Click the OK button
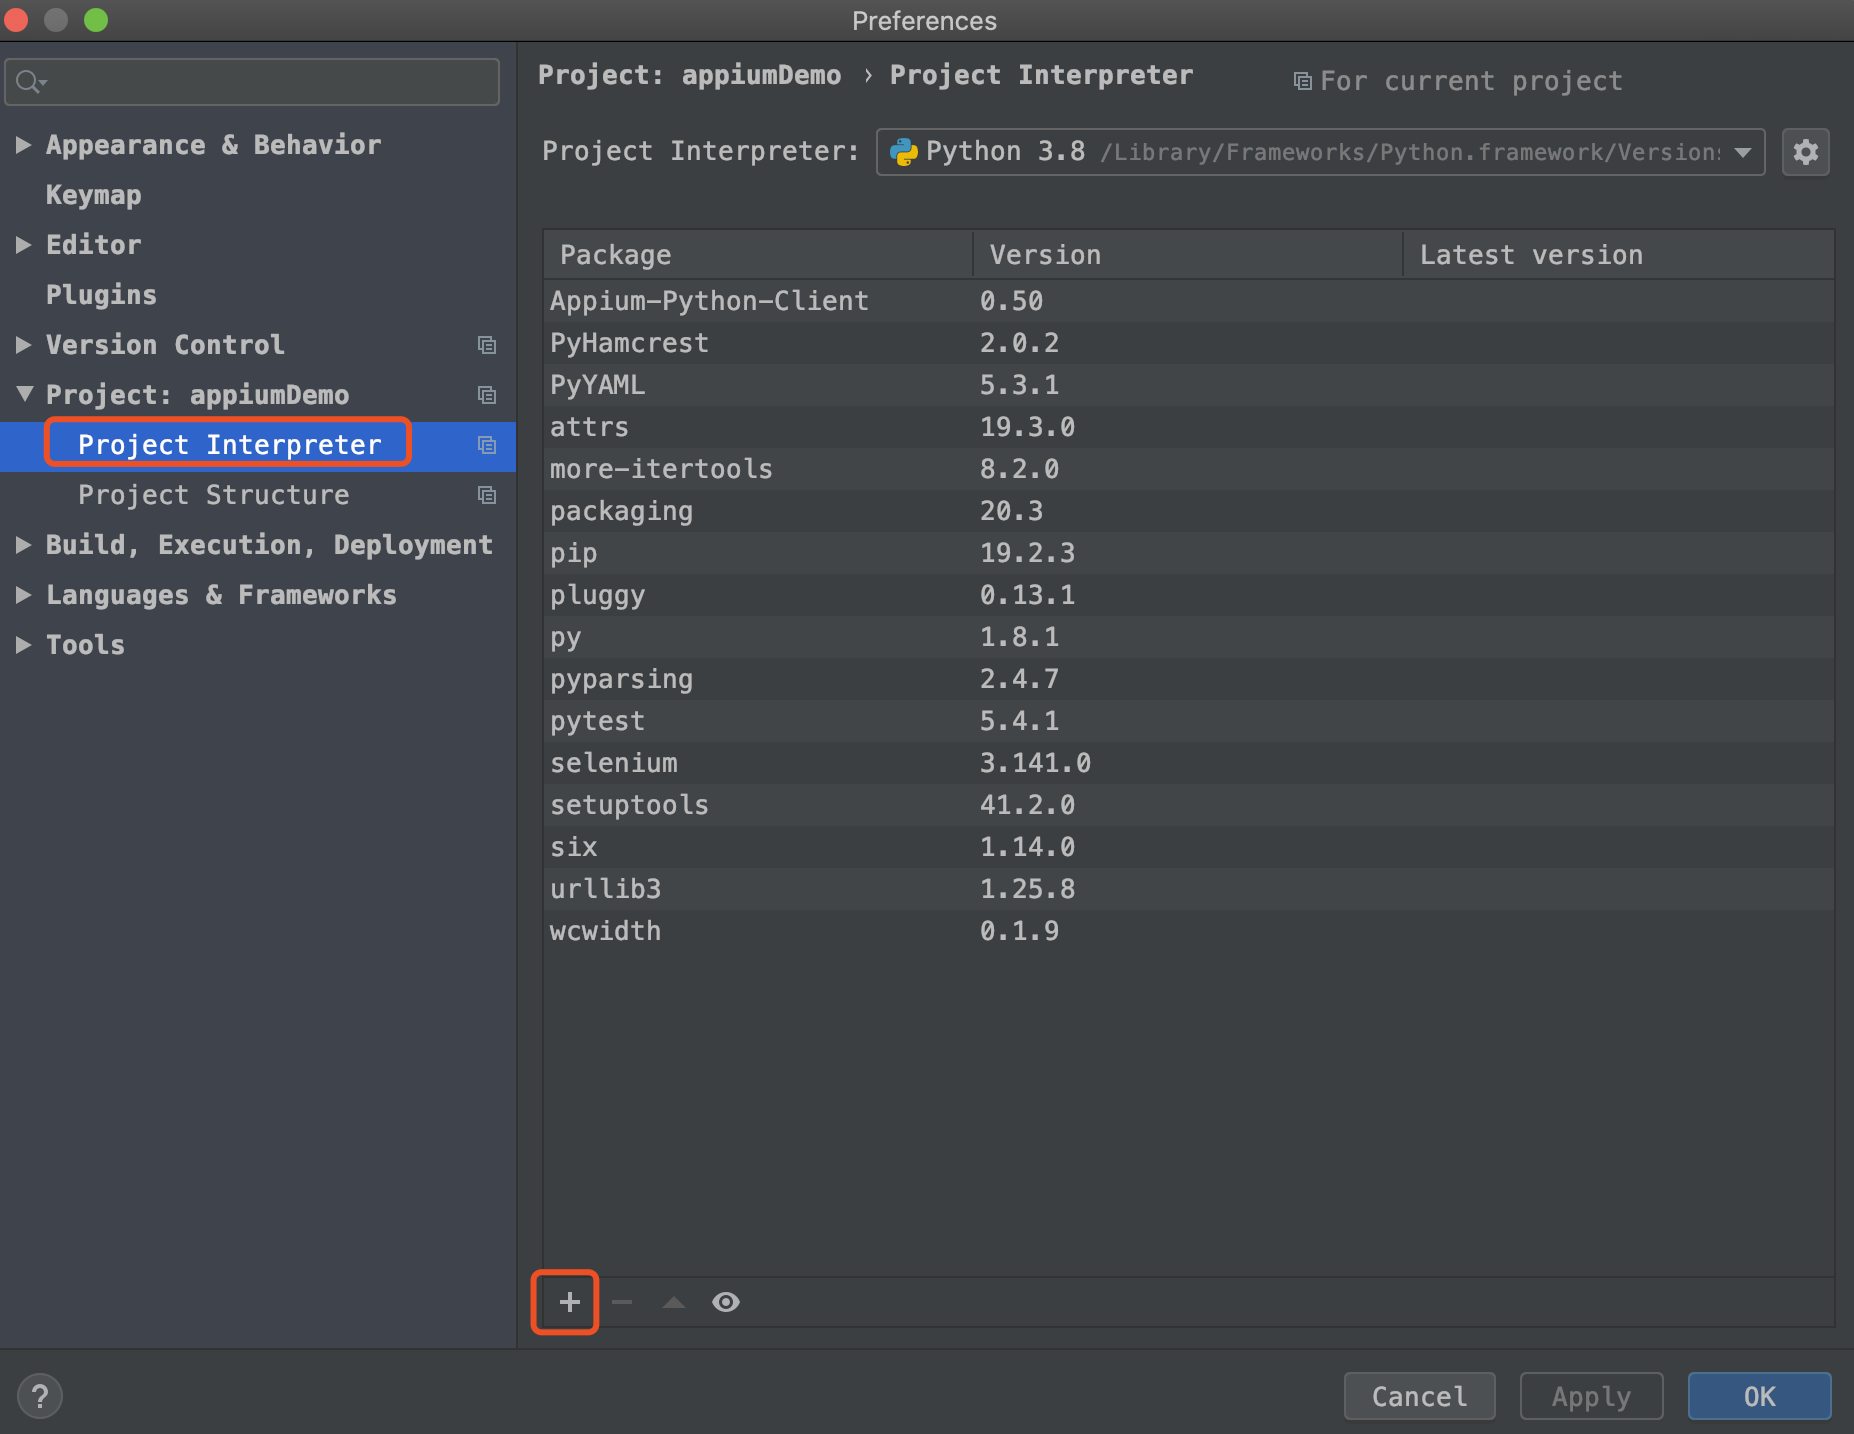Image resolution: width=1854 pixels, height=1434 pixels. [1760, 1396]
